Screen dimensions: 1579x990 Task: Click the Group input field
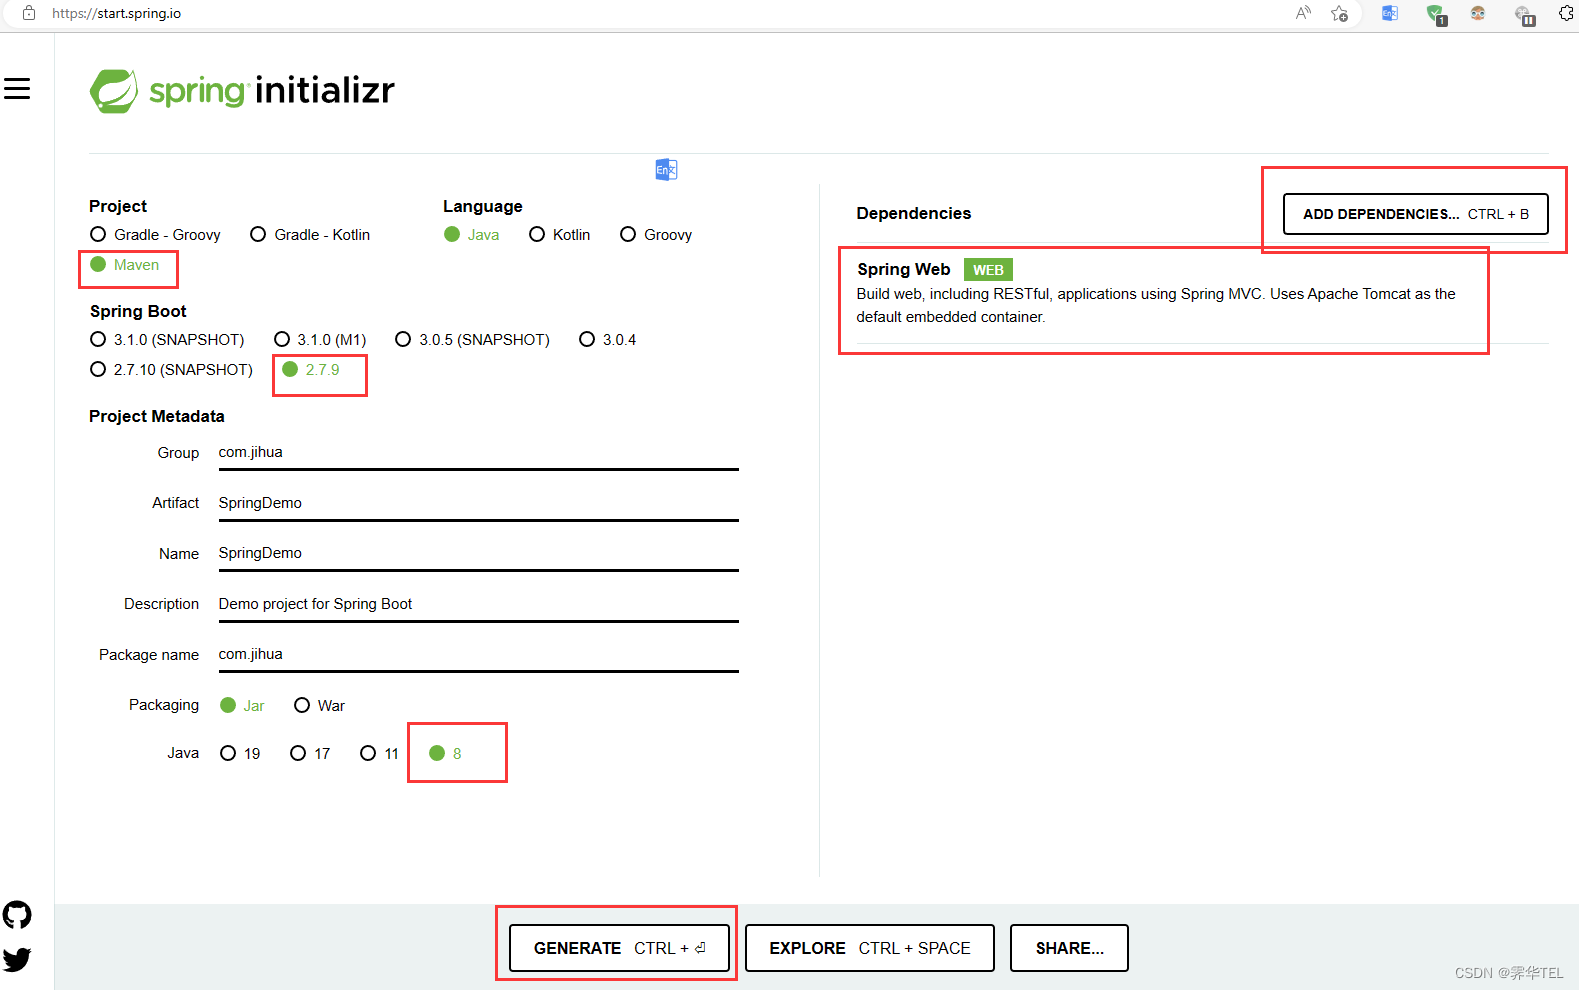point(478,453)
